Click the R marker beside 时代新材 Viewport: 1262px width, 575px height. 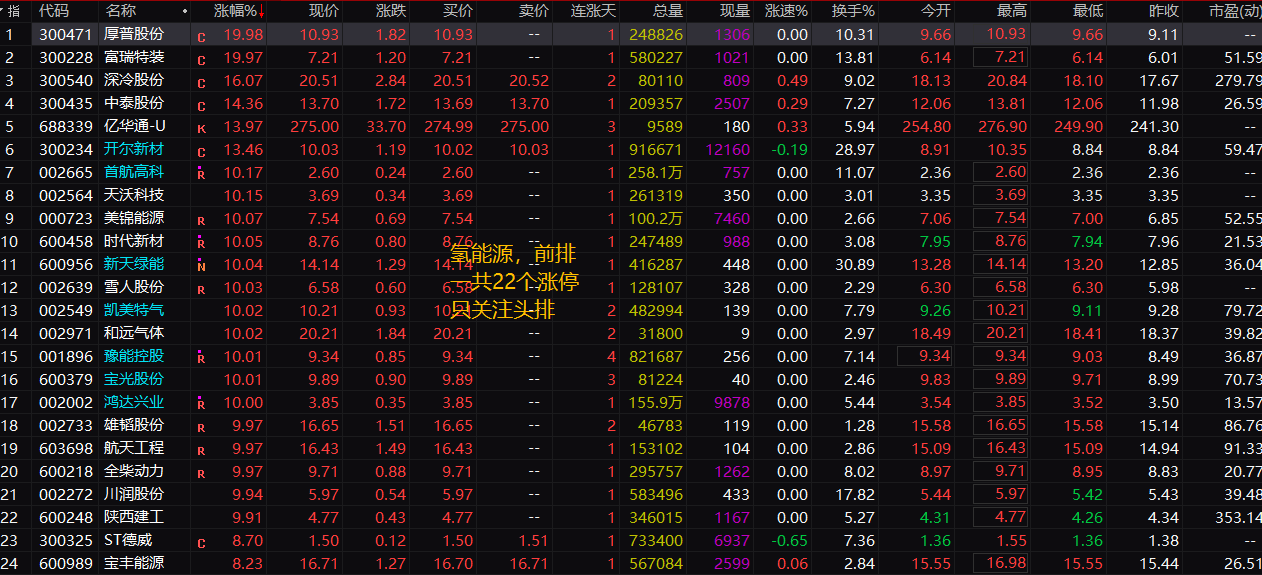(x=201, y=242)
